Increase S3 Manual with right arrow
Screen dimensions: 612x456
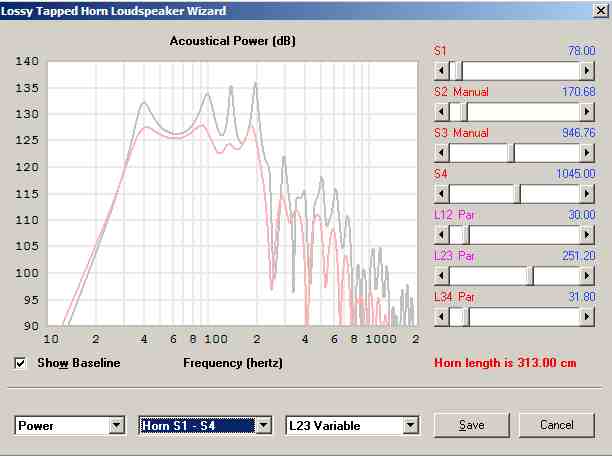click(586, 153)
